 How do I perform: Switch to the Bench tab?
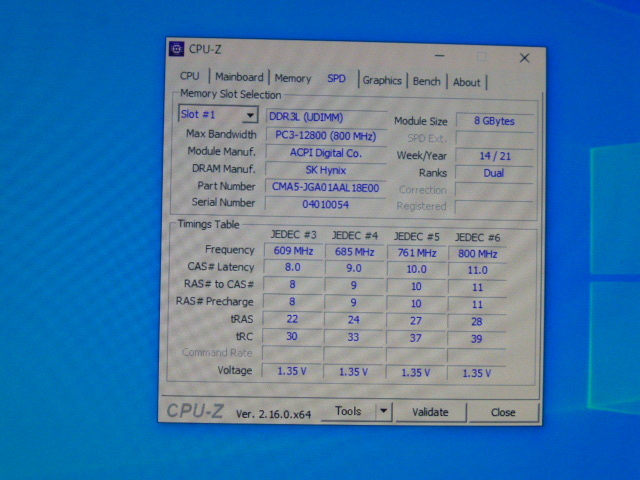click(x=427, y=81)
